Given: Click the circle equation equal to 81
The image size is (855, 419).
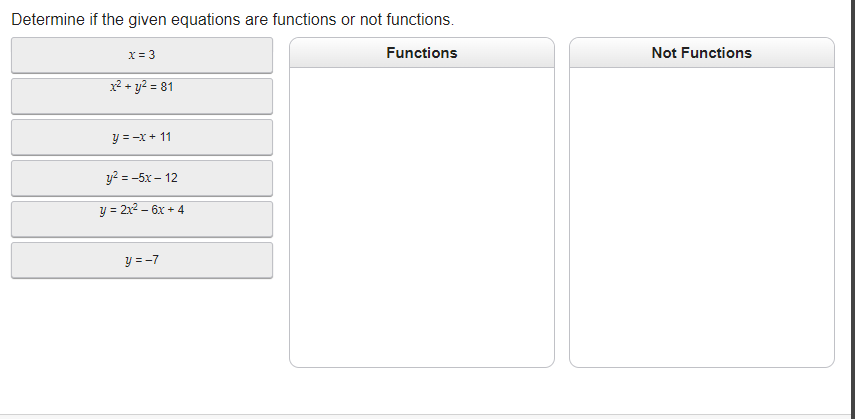Looking at the screenshot, I should pyautogui.click(x=142, y=87).
